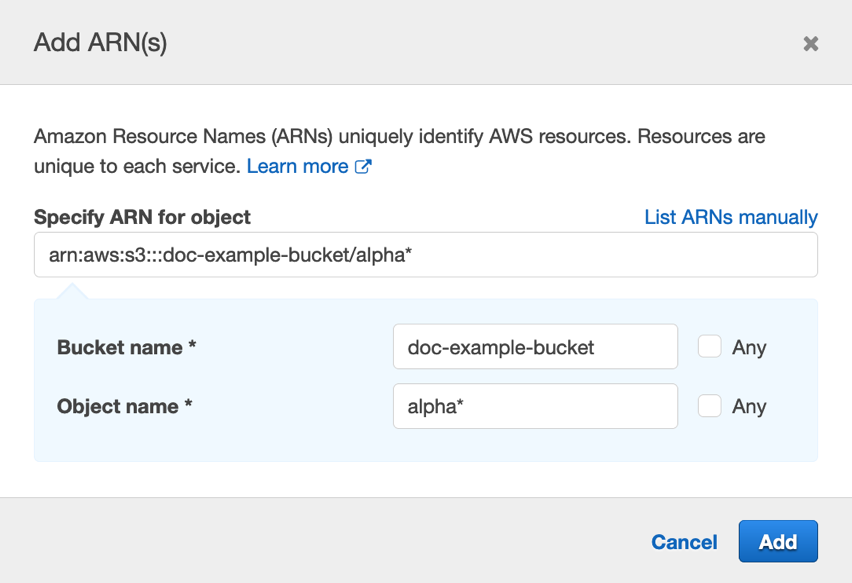The image size is (852, 583).
Task: Place cursor in the doc-example-bucket field
Action: tap(535, 347)
